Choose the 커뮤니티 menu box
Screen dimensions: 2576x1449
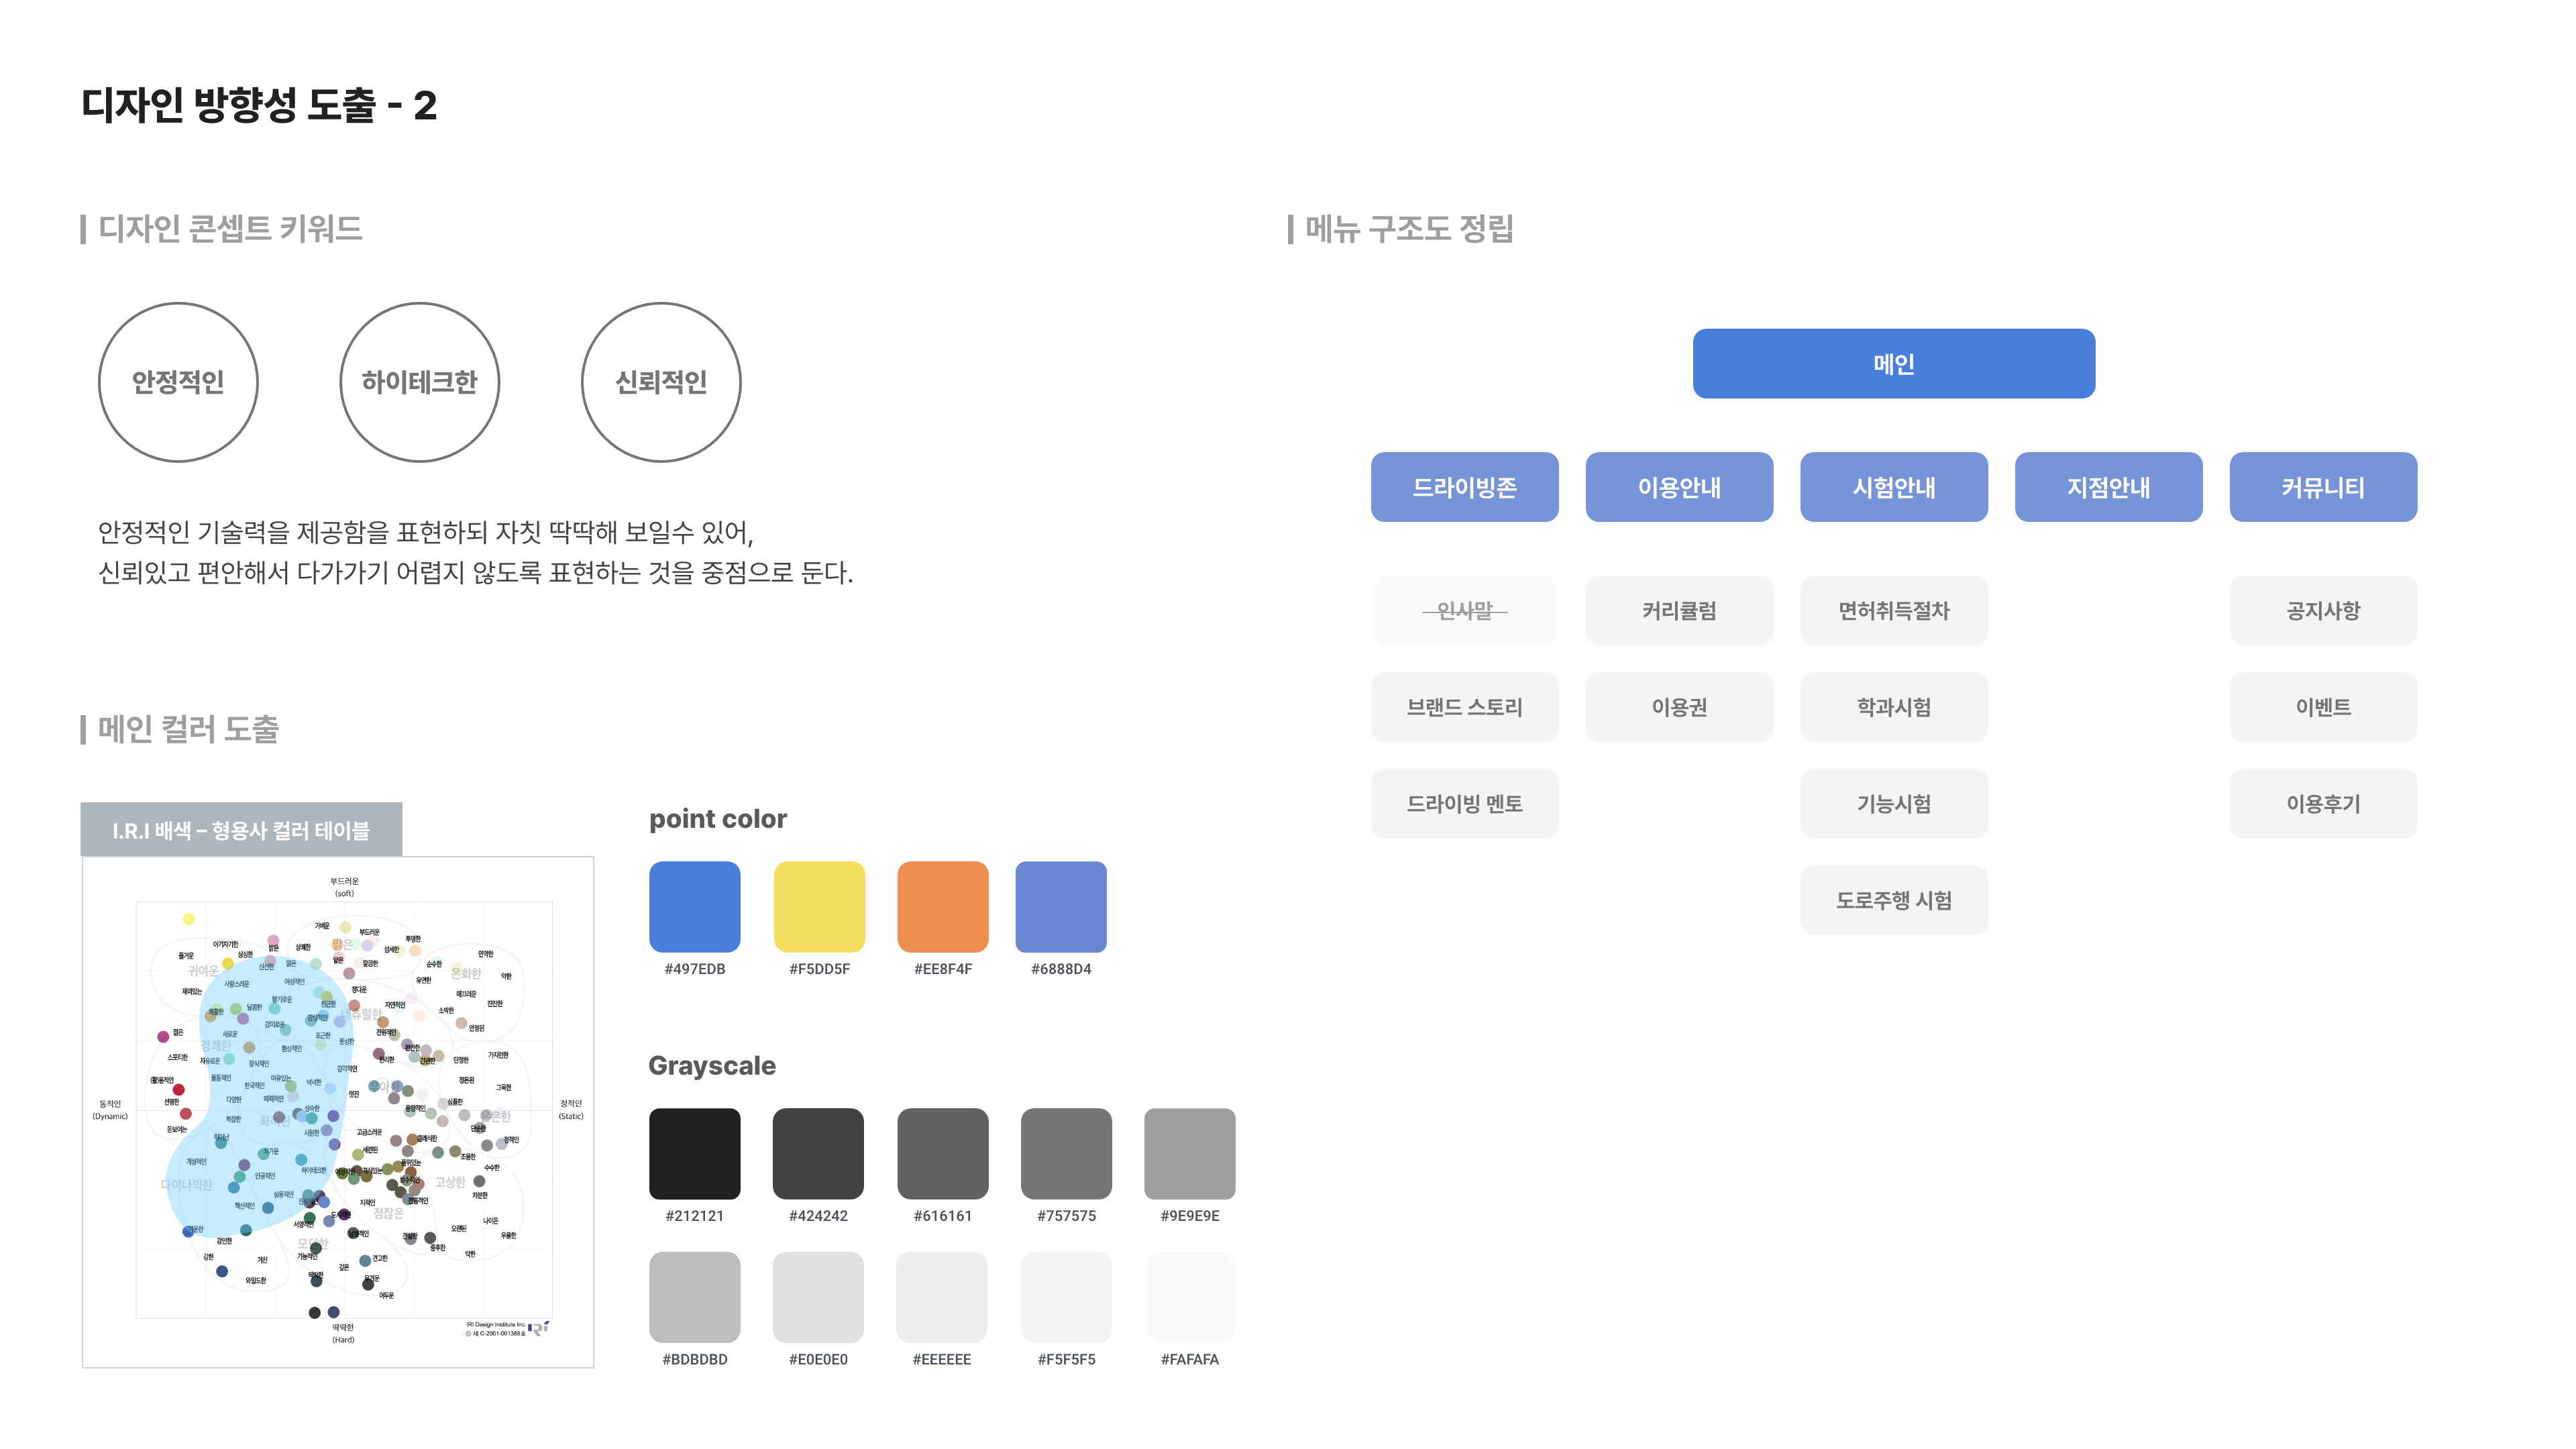(x=2323, y=487)
